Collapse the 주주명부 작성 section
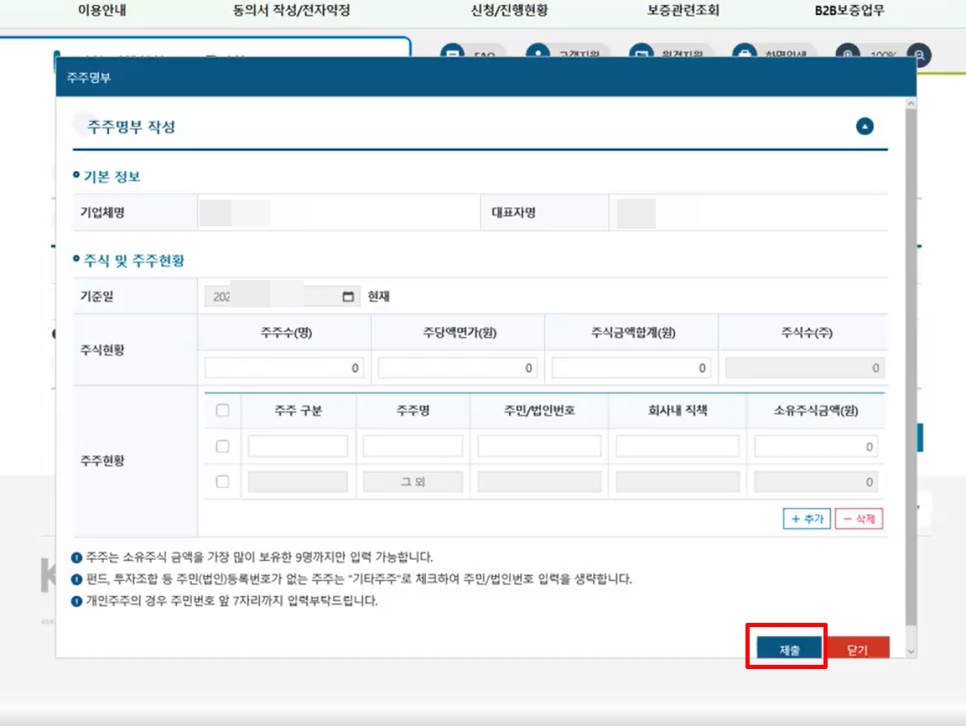Viewport: 966px width, 726px height. pos(865,127)
